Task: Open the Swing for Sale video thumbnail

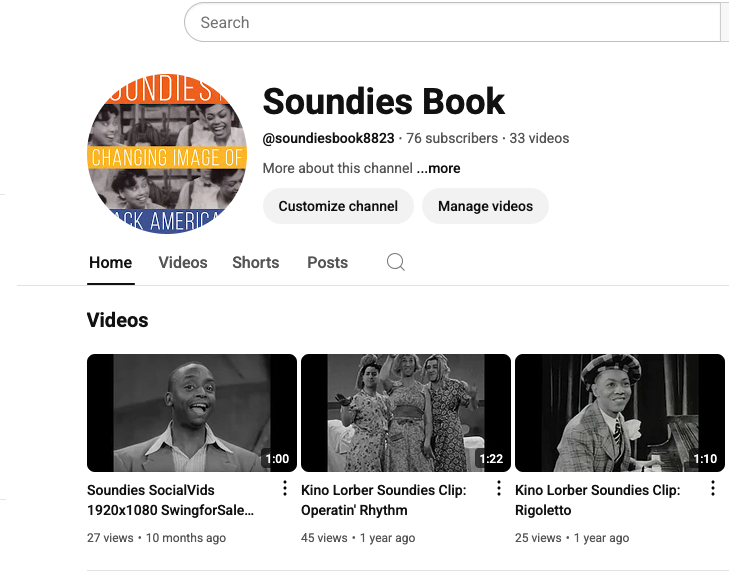Action: 192,413
